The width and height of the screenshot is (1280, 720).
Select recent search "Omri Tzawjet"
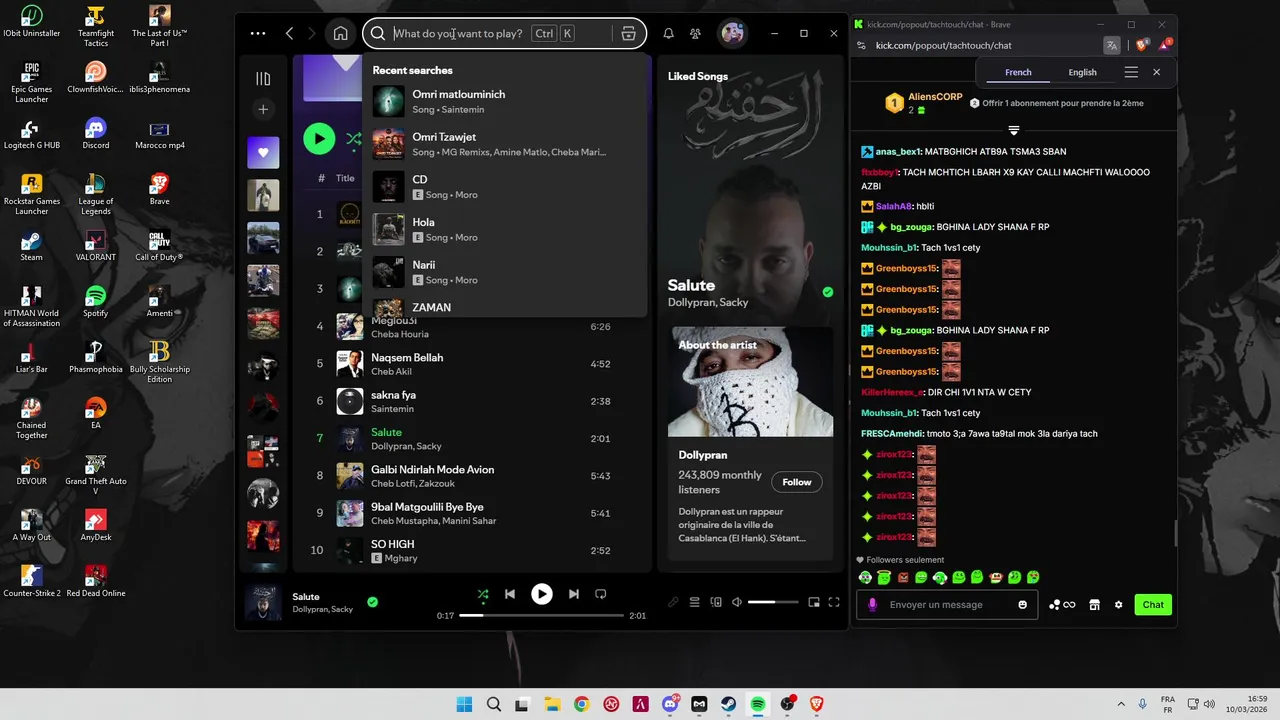pos(505,144)
